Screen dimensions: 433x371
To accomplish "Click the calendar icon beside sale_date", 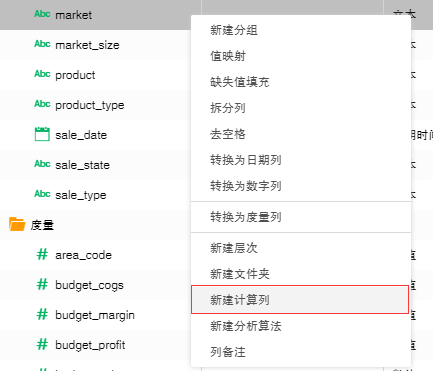I will click(42, 134).
